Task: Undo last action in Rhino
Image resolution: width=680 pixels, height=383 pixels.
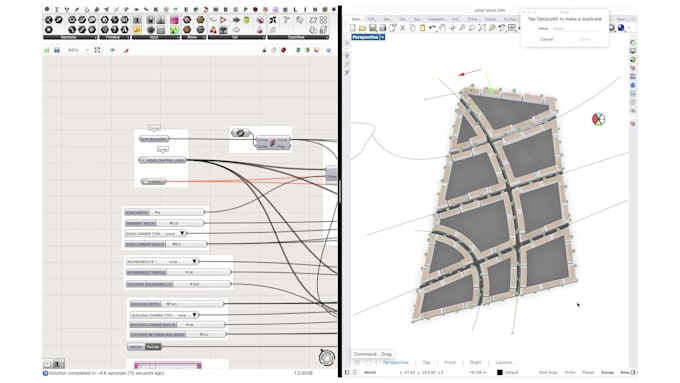Action: click(432, 28)
